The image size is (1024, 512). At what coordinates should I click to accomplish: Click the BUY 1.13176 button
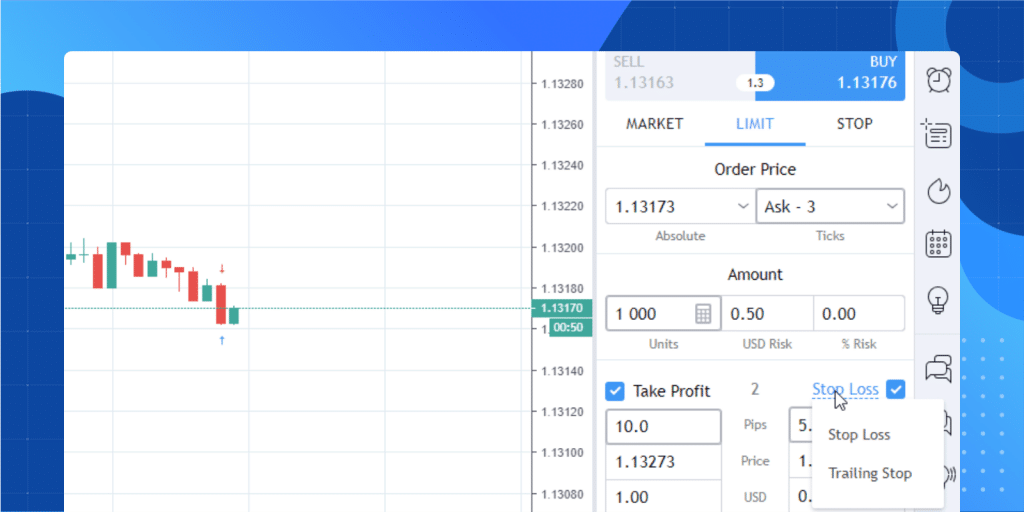pyautogui.click(x=831, y=76)
